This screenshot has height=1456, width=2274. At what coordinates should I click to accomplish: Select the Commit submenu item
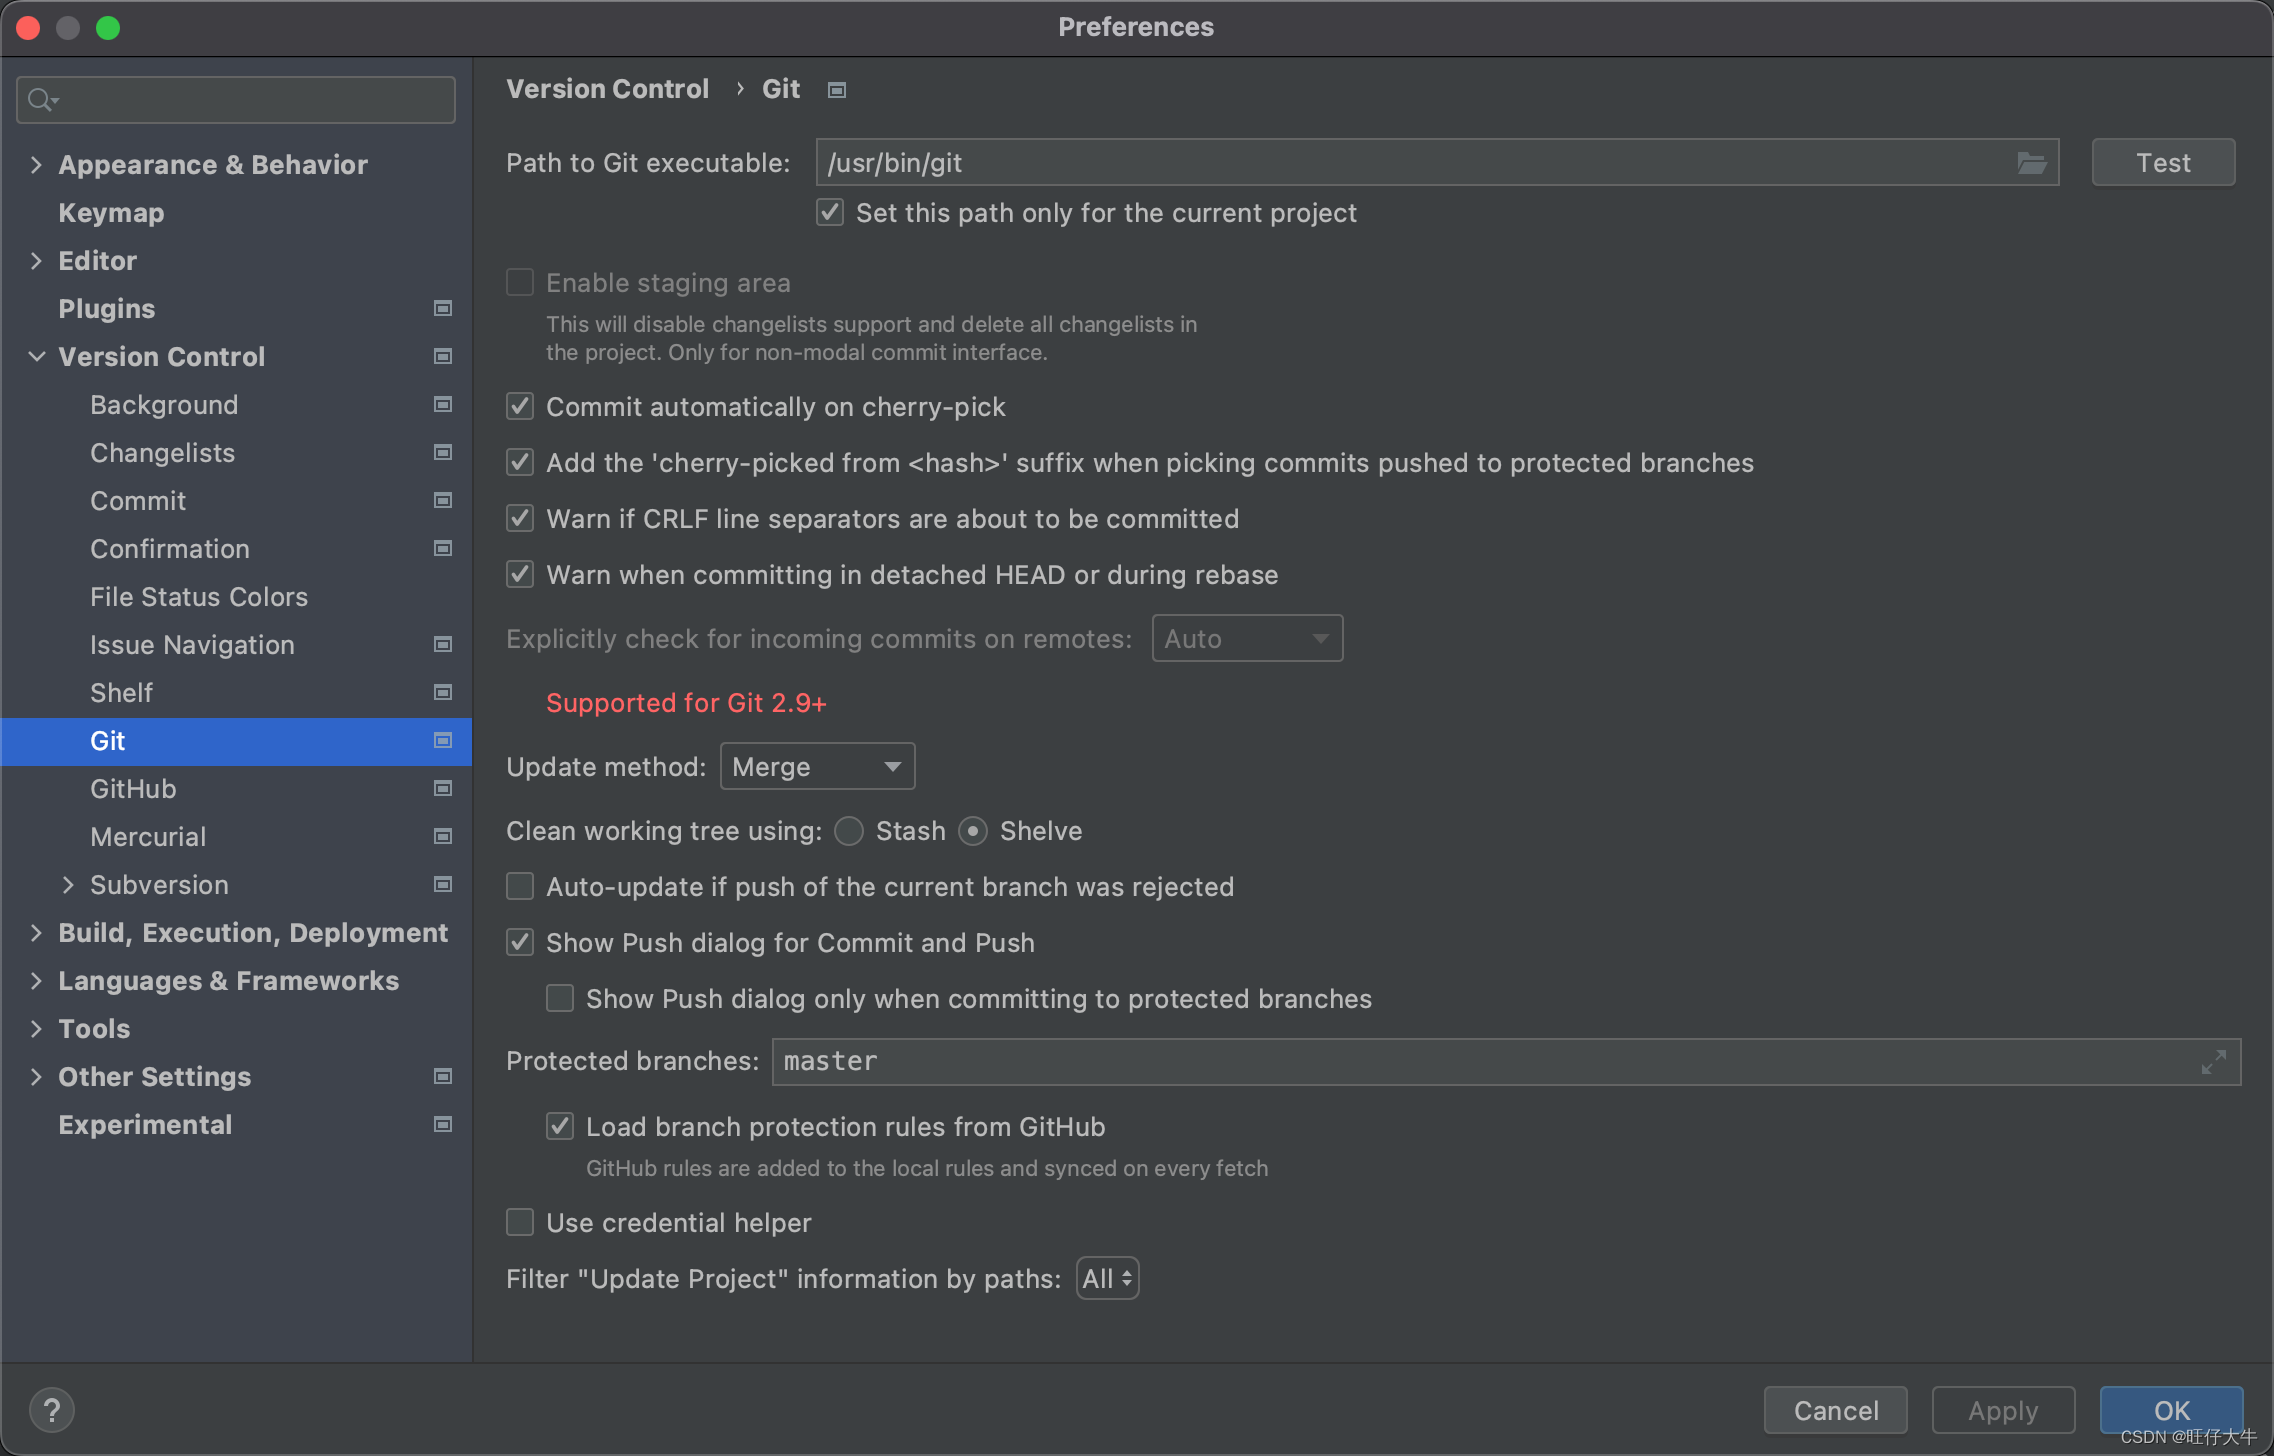click(x=138, y=501)
